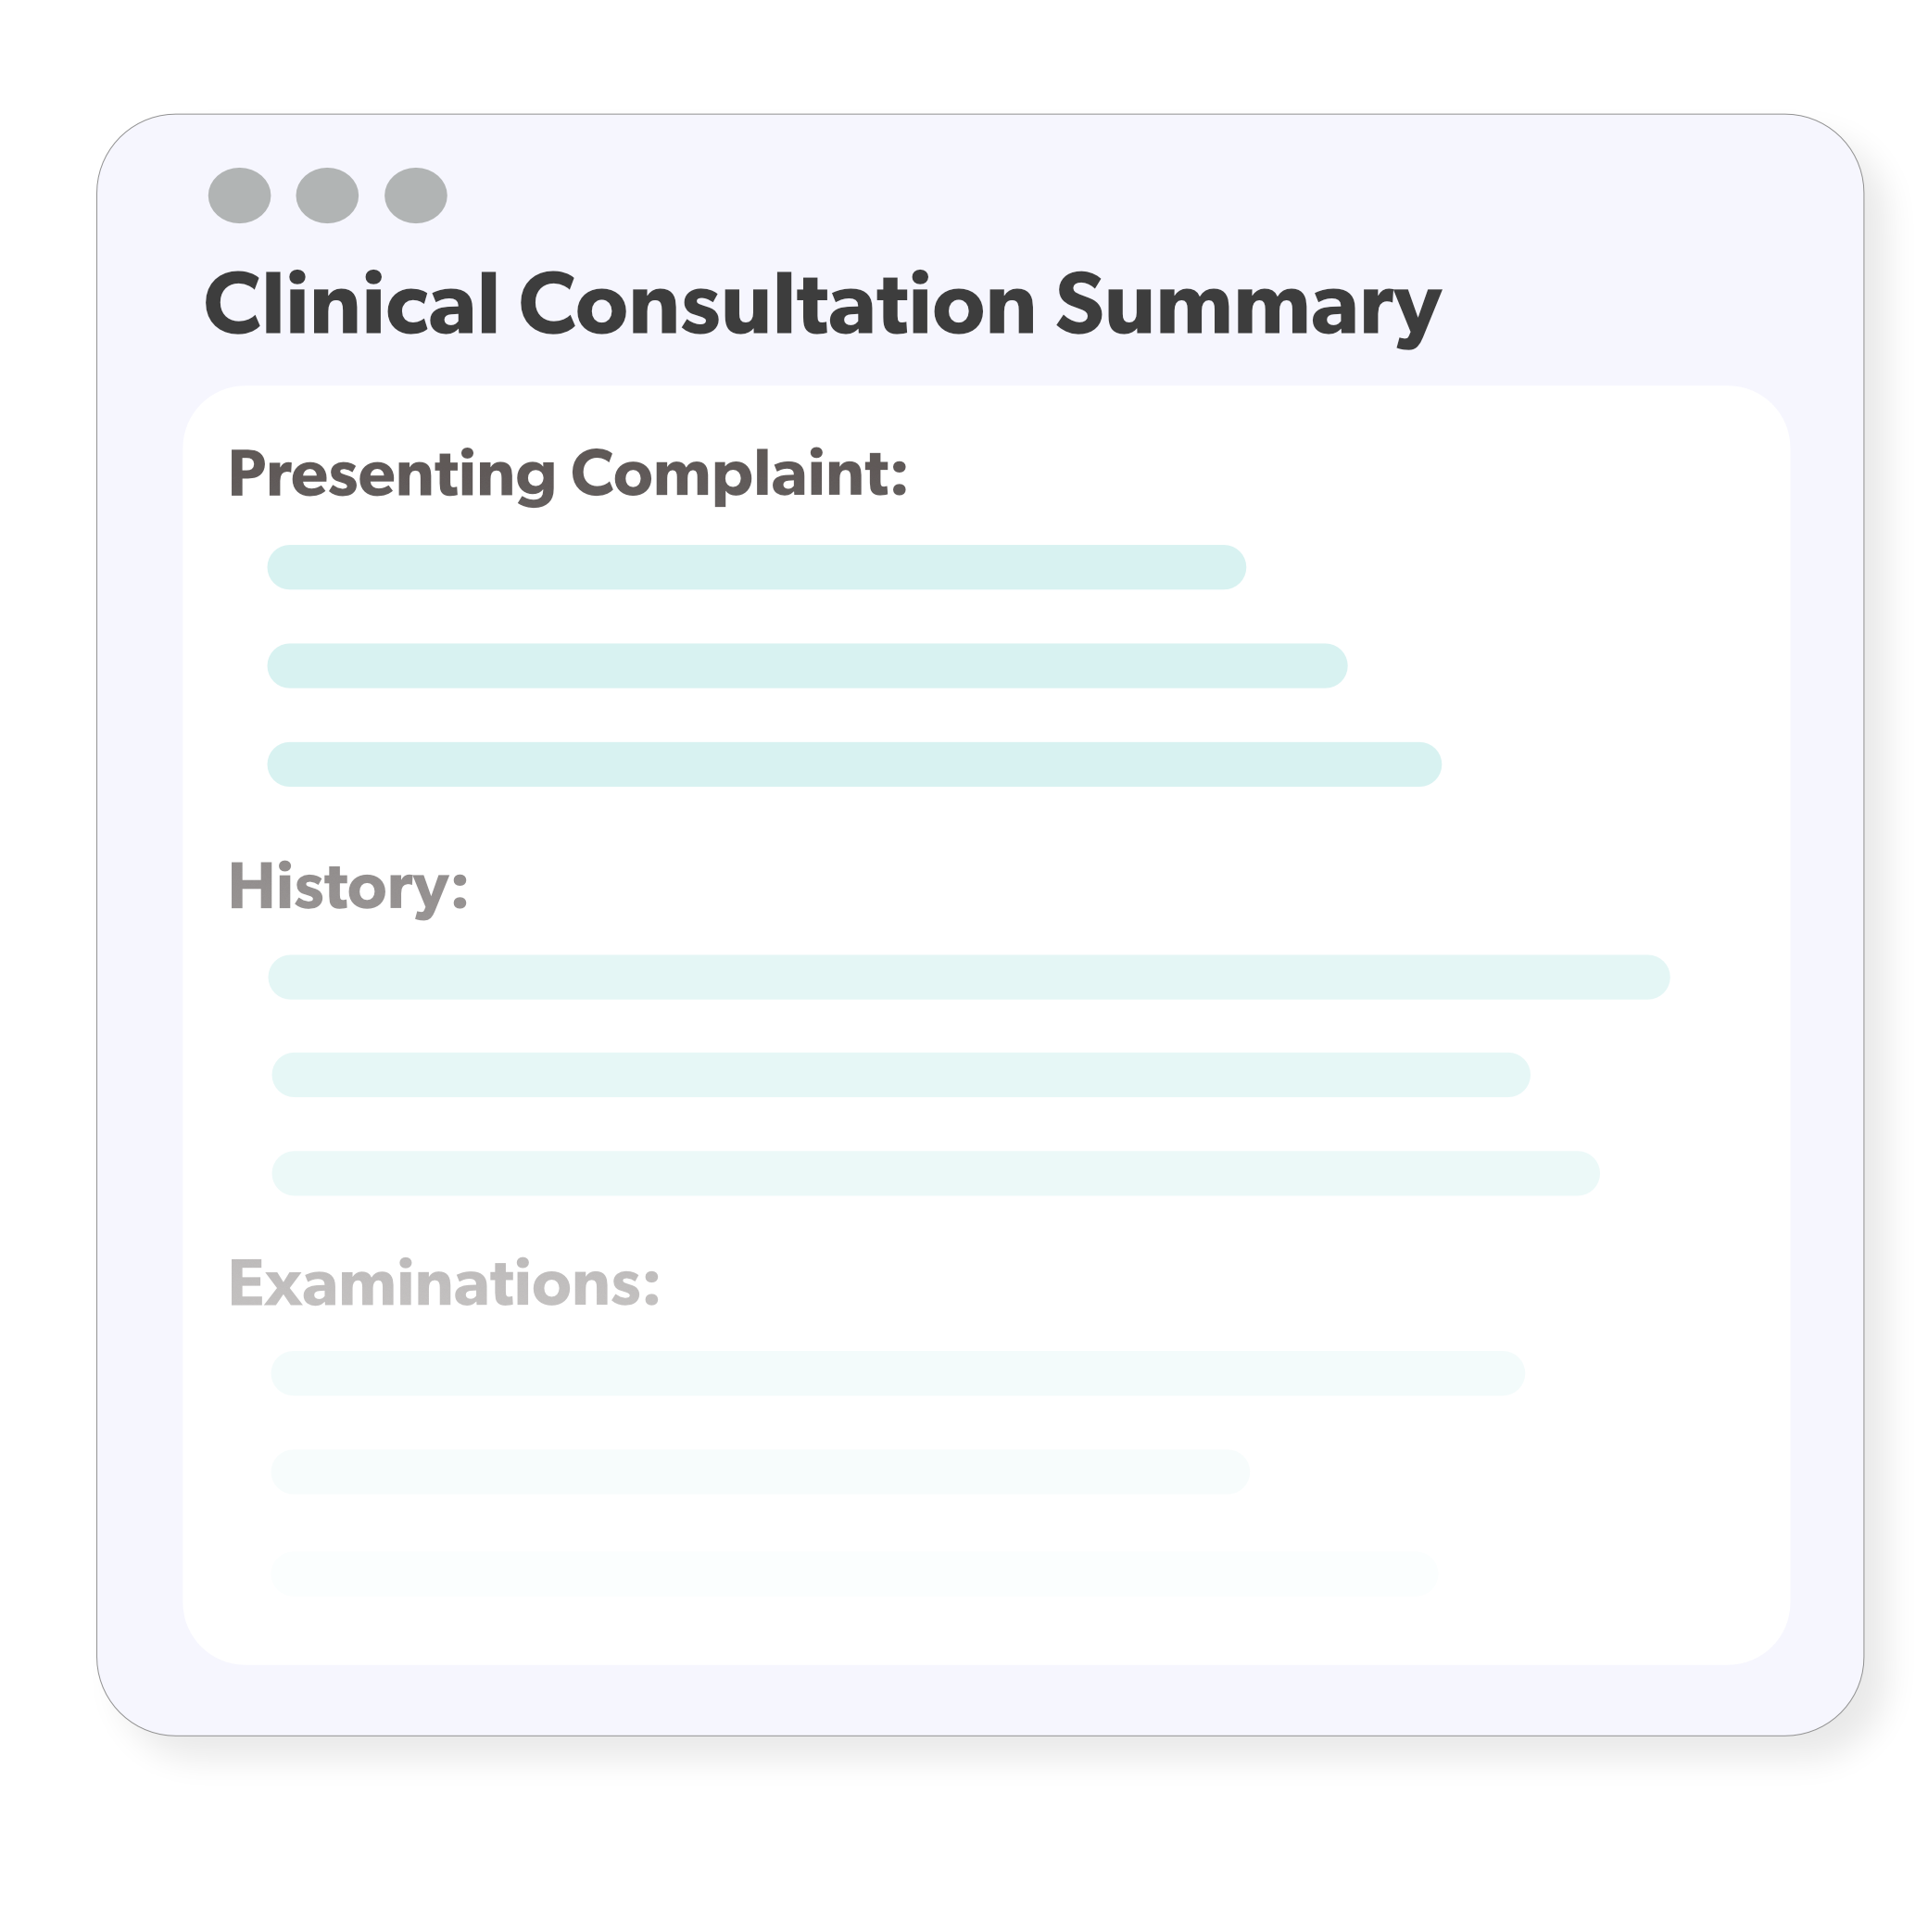The width and height of the screenshot is (1928, 1932).
Task: Select the first line under History
Action: 968,977
